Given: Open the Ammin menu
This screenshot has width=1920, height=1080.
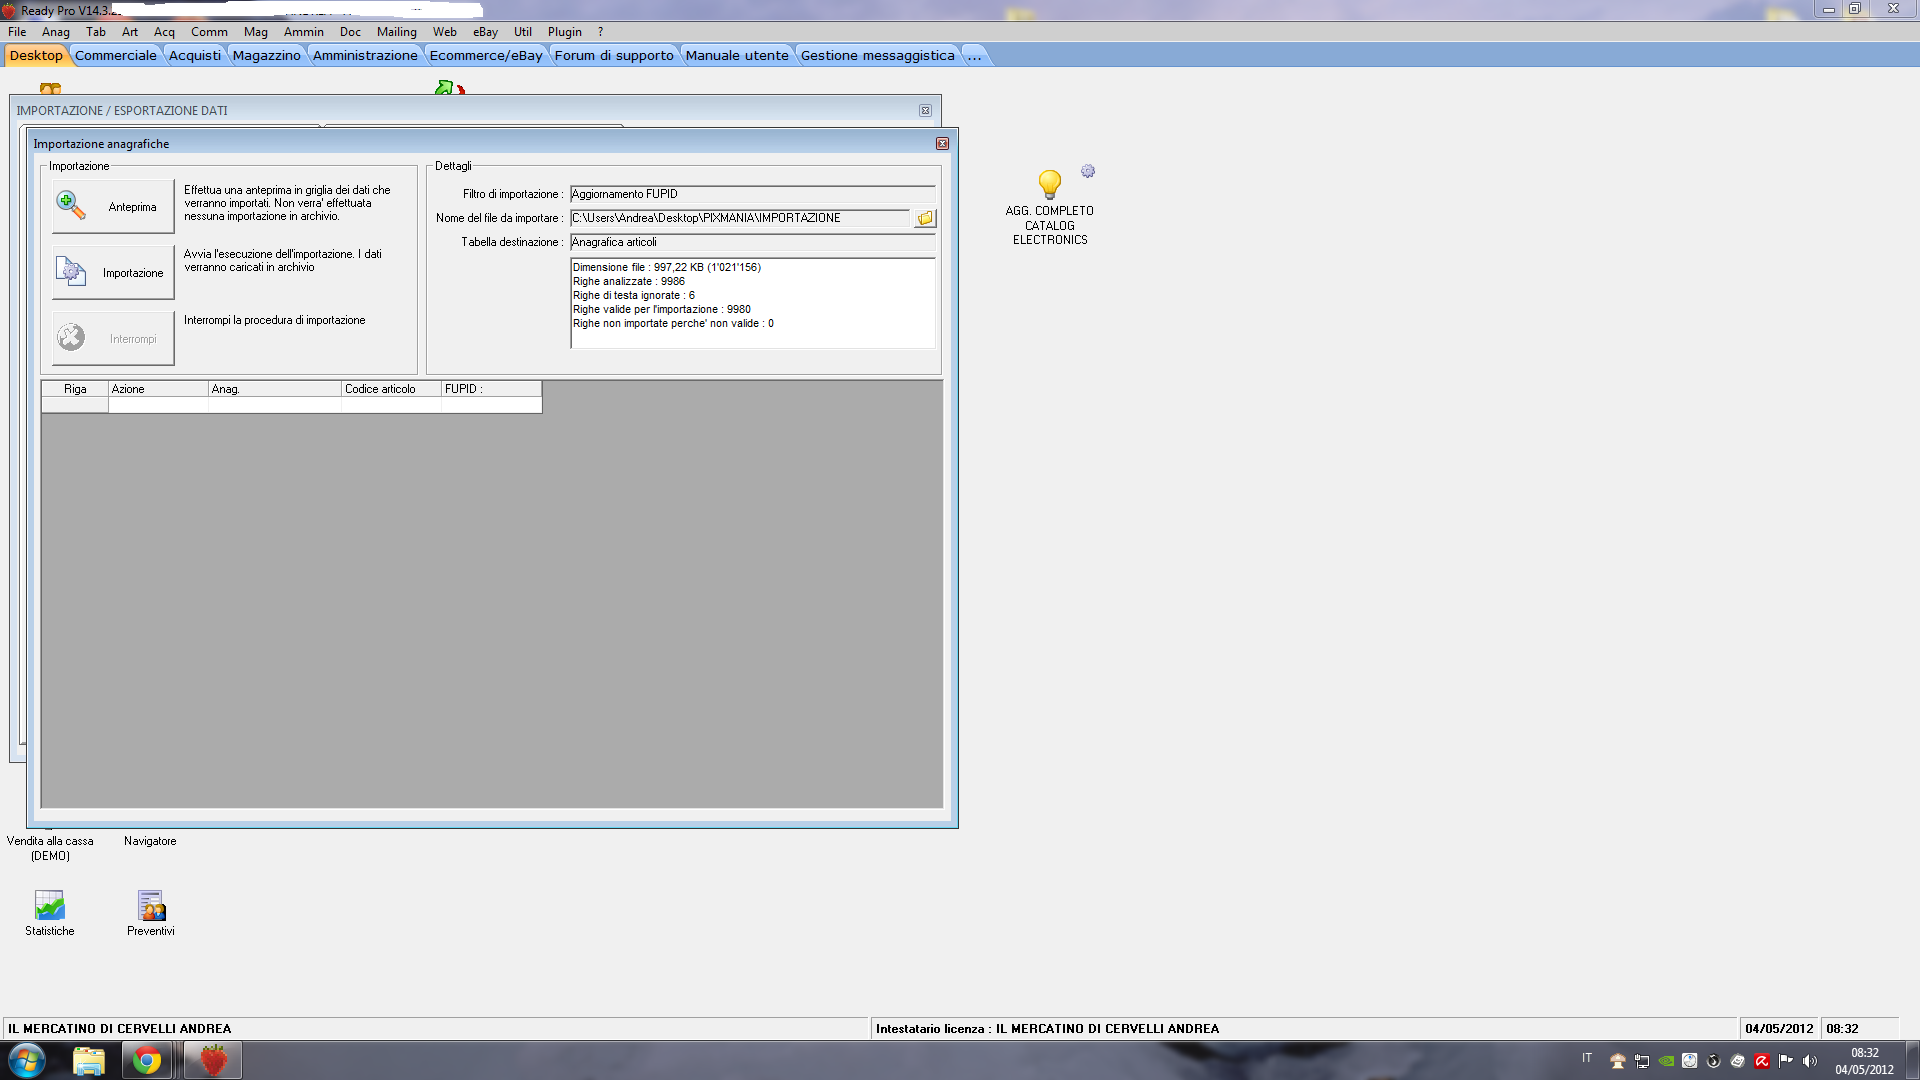Looking at the screenshot, I should click(303, 32).
